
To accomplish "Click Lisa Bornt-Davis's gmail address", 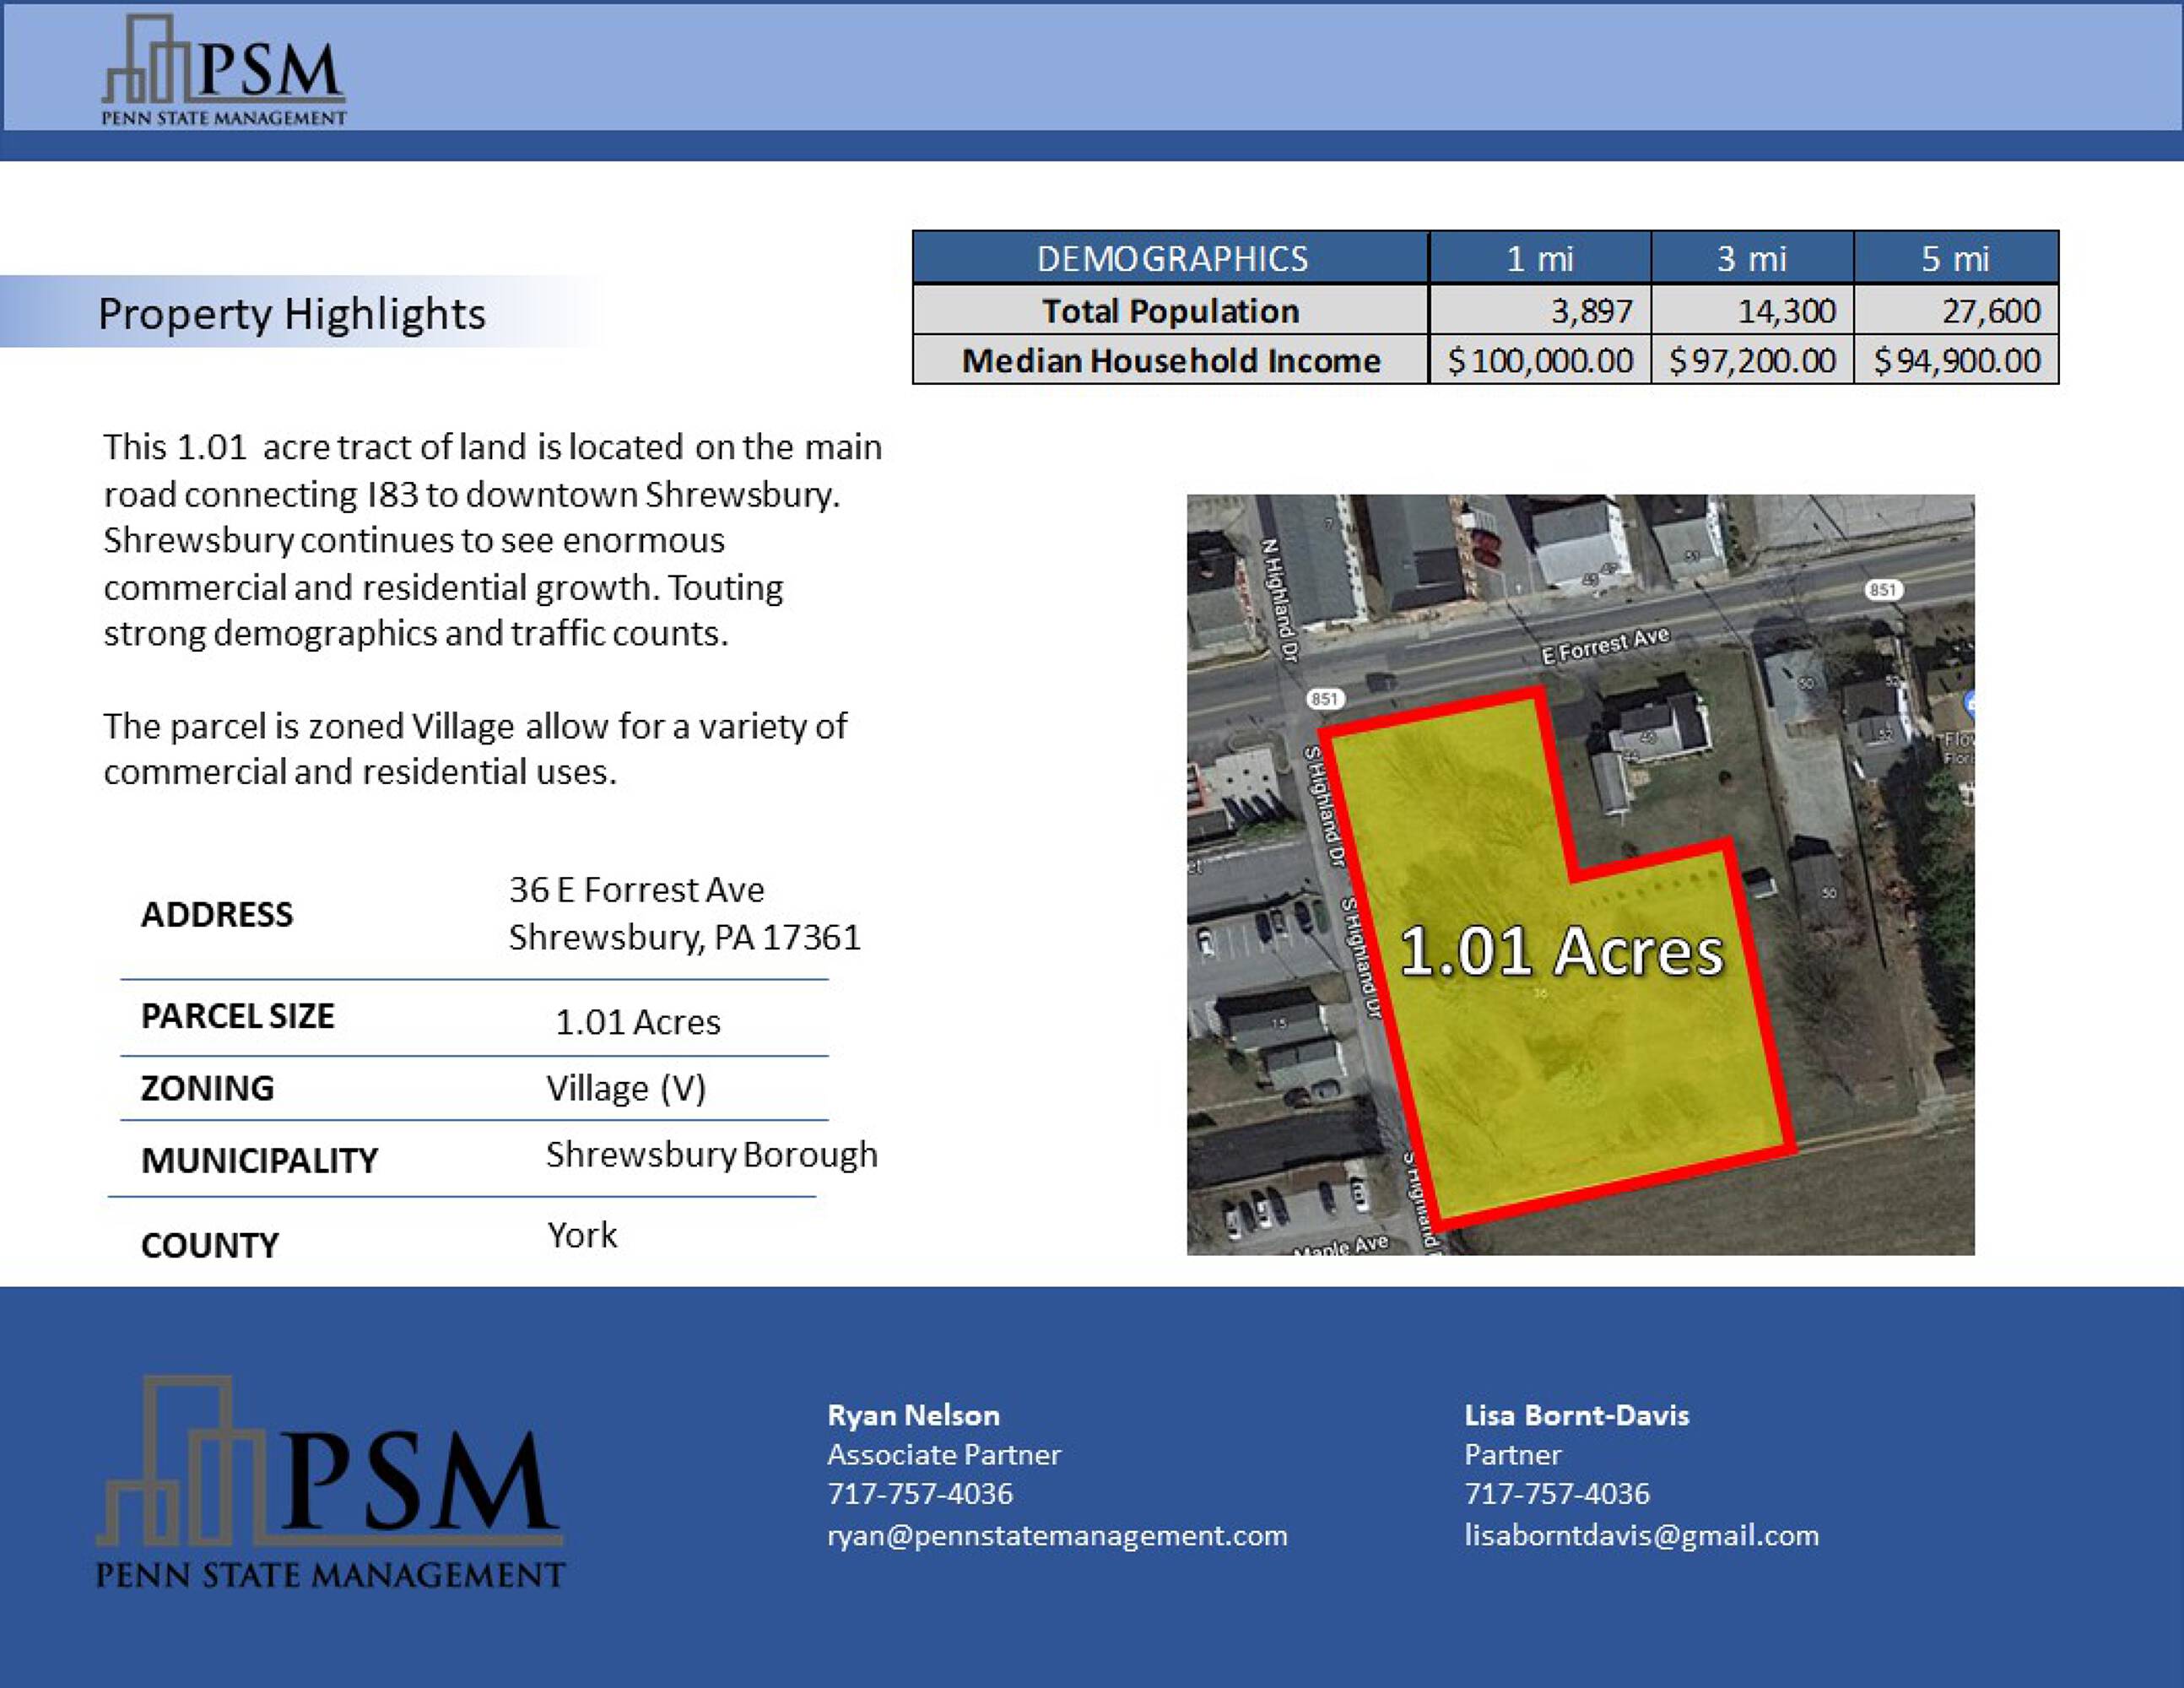I will click(1641, 1535).
